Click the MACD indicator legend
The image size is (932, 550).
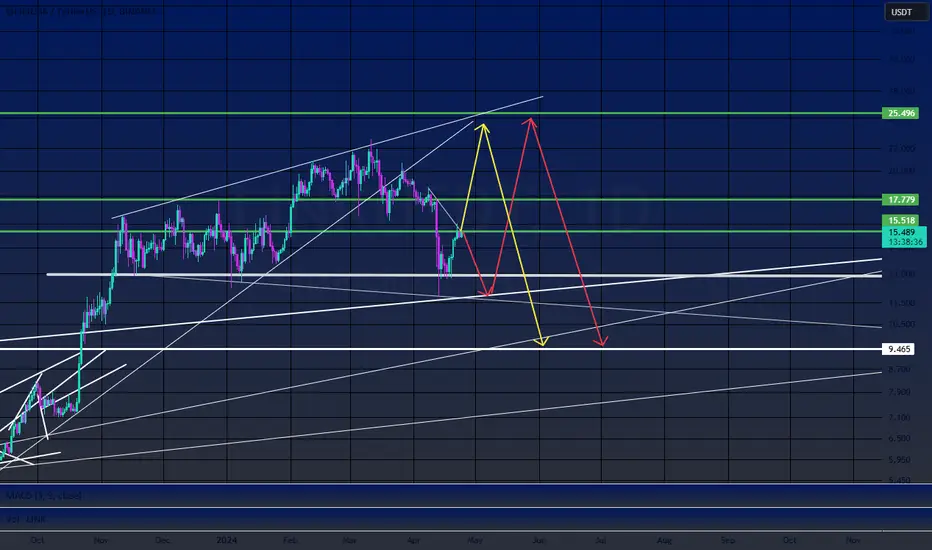click(x=44, y=495)
